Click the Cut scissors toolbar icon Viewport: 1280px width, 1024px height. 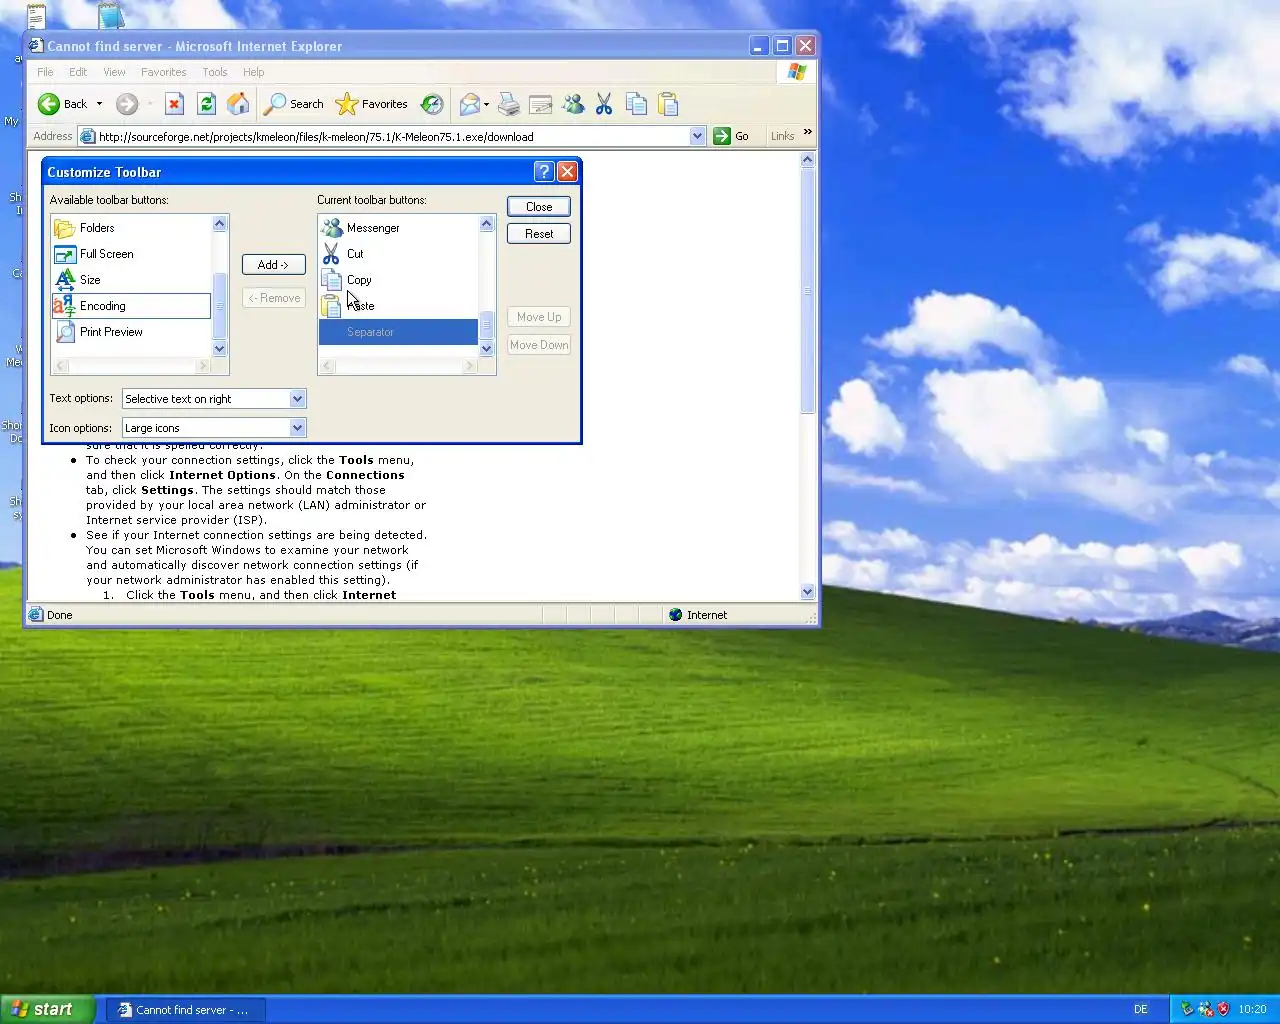[x=604, y=104]
